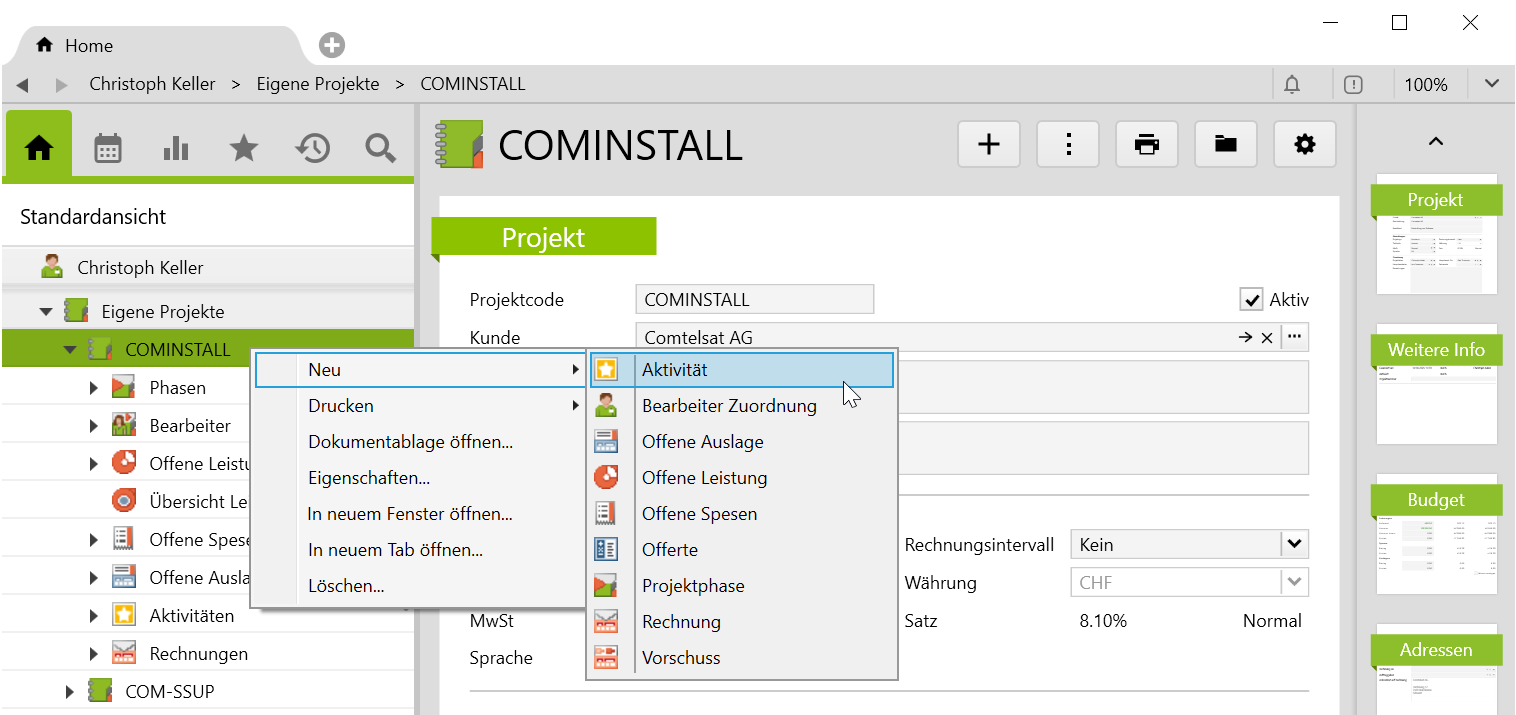Viewport: 1516px width, 715px height.
Task: Select Projektphase from the Neu submenu
Action: pyautogui.click(x=693, y=586)
